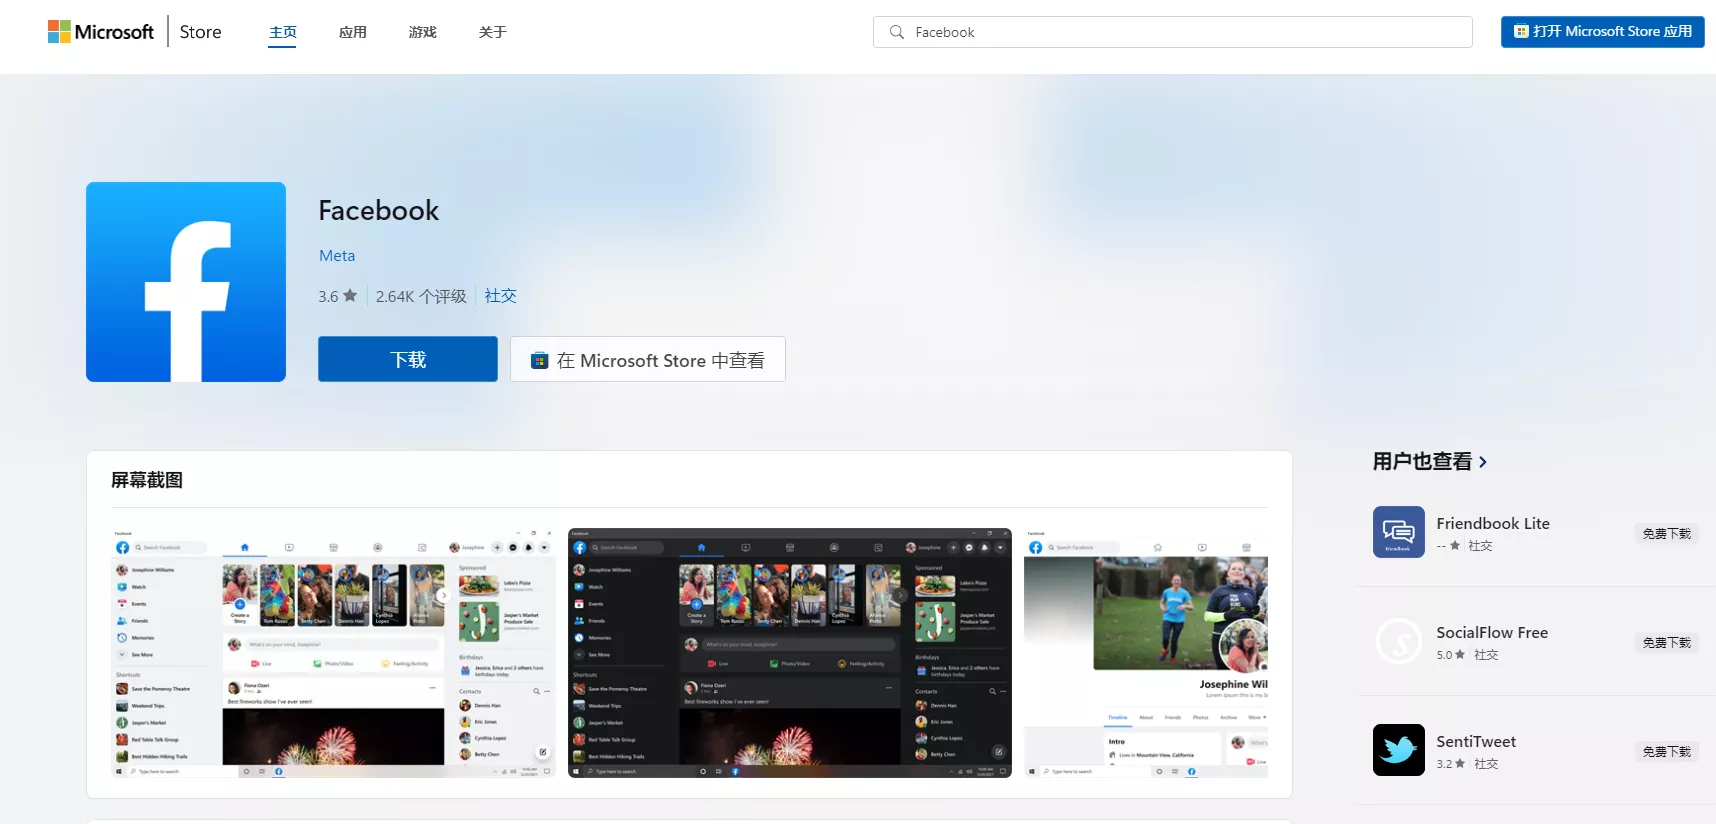This screenshot has width=1716, height=824.
Task: Click the blue 下载 button
Action: pyautogui.click(x=408, y=359)
